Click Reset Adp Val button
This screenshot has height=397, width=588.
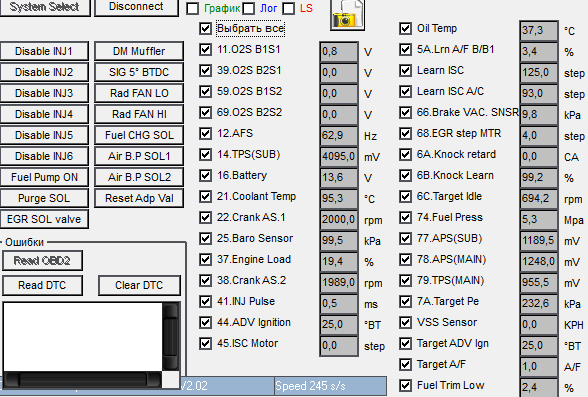click(x=139, y=198)
